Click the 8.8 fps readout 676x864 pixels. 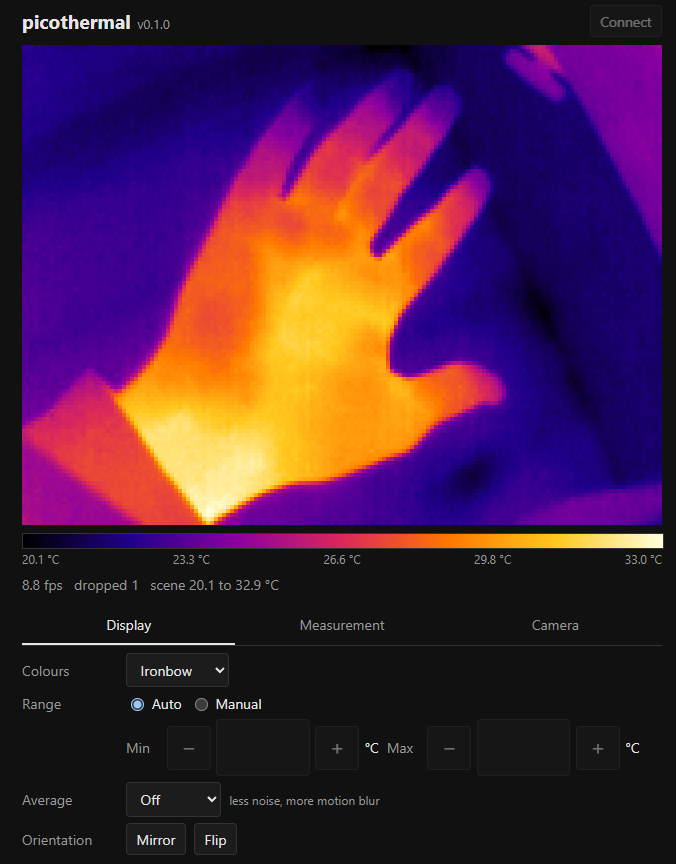[x=42, y=585]
